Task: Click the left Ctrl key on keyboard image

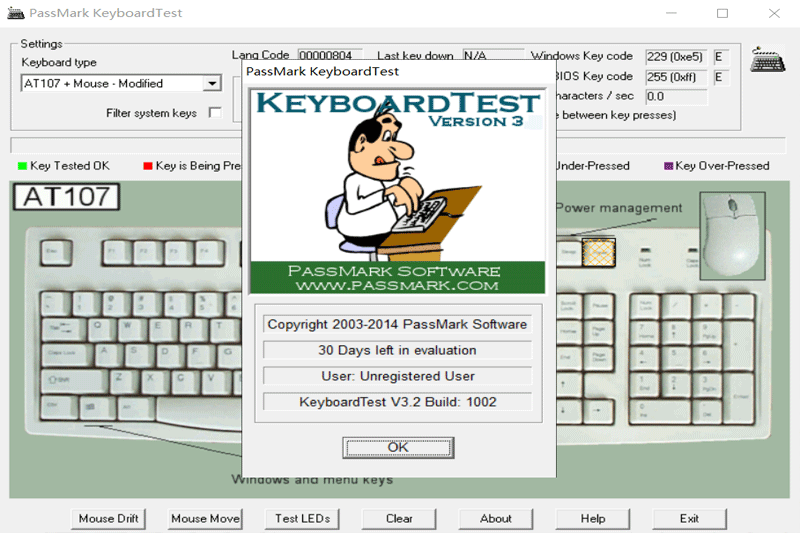Action: (59, 408)
